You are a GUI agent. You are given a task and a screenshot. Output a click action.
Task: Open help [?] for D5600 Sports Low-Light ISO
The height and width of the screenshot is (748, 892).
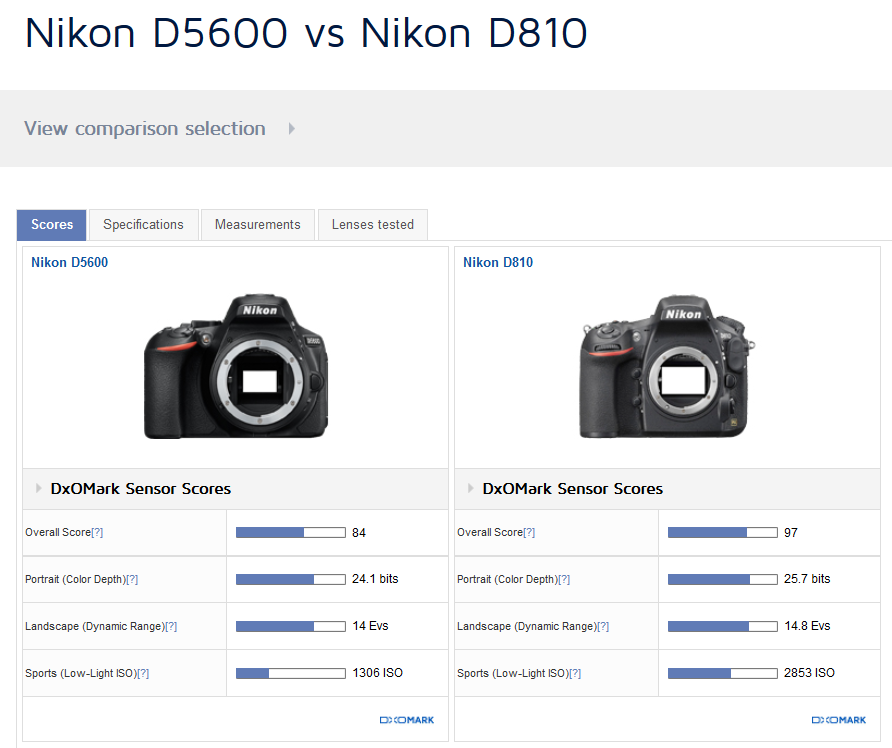click(143, 673)
